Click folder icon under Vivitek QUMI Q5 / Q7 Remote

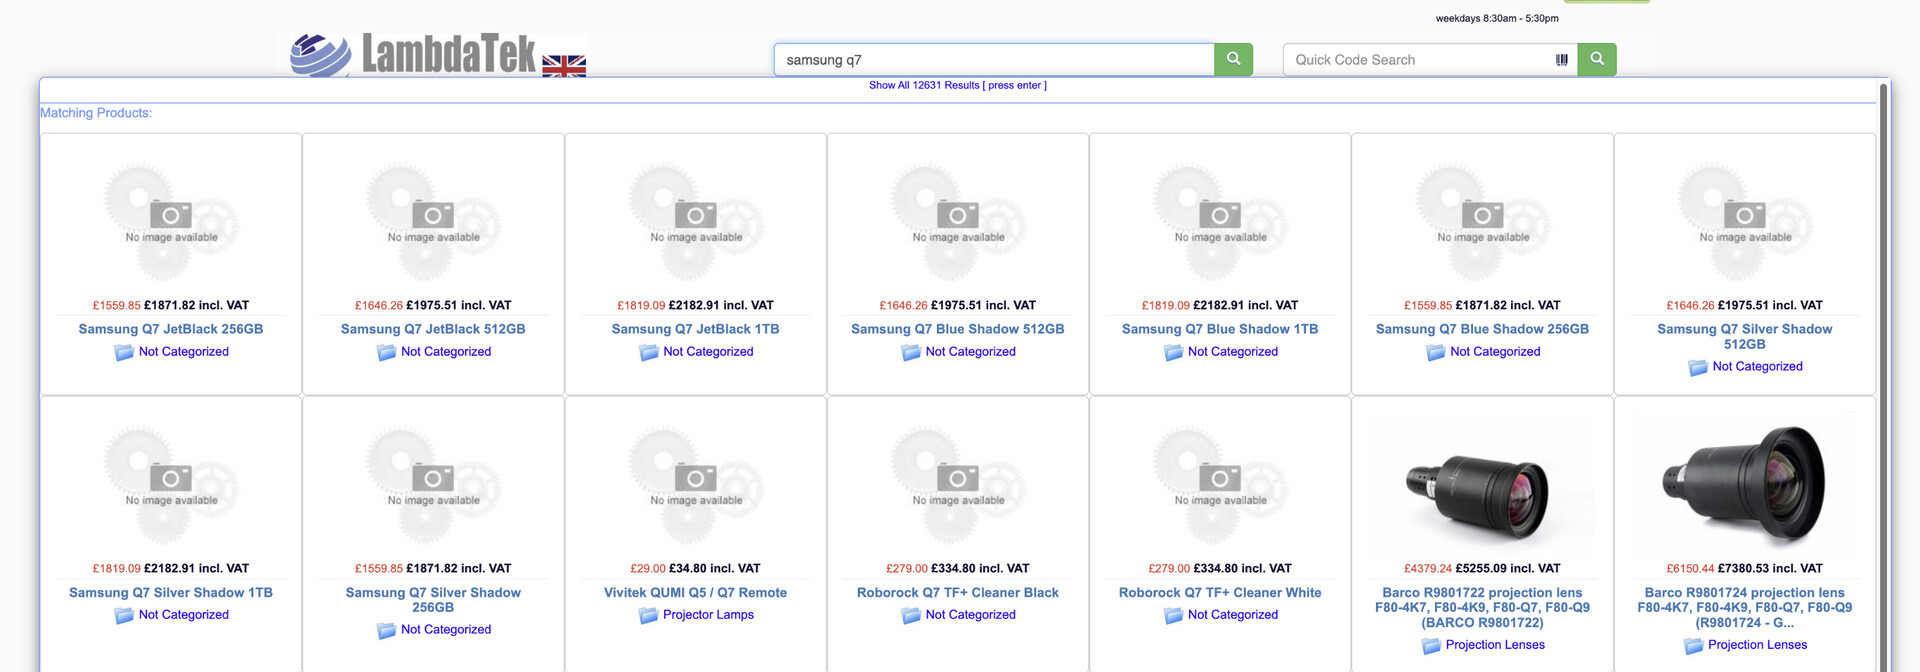[x=649, y=615]
